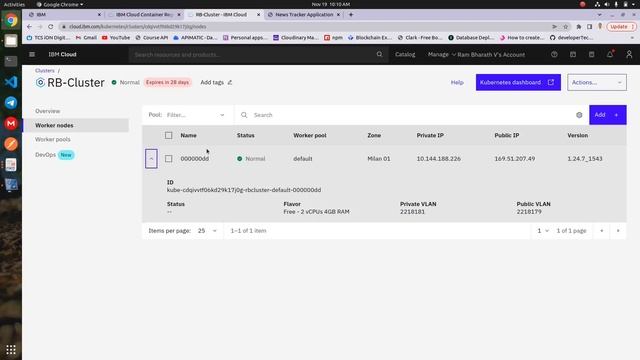The width and height of the screenshot is (640, 360).
Task: Open the Actions dropdown
Action: point(596,82)
